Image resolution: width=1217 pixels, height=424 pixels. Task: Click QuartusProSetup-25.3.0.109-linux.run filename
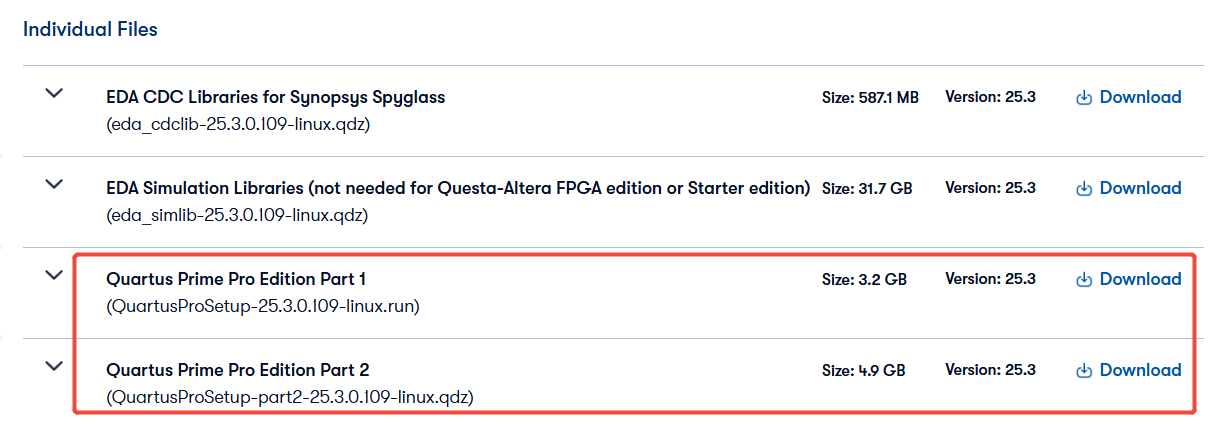[x=262, y=306]
